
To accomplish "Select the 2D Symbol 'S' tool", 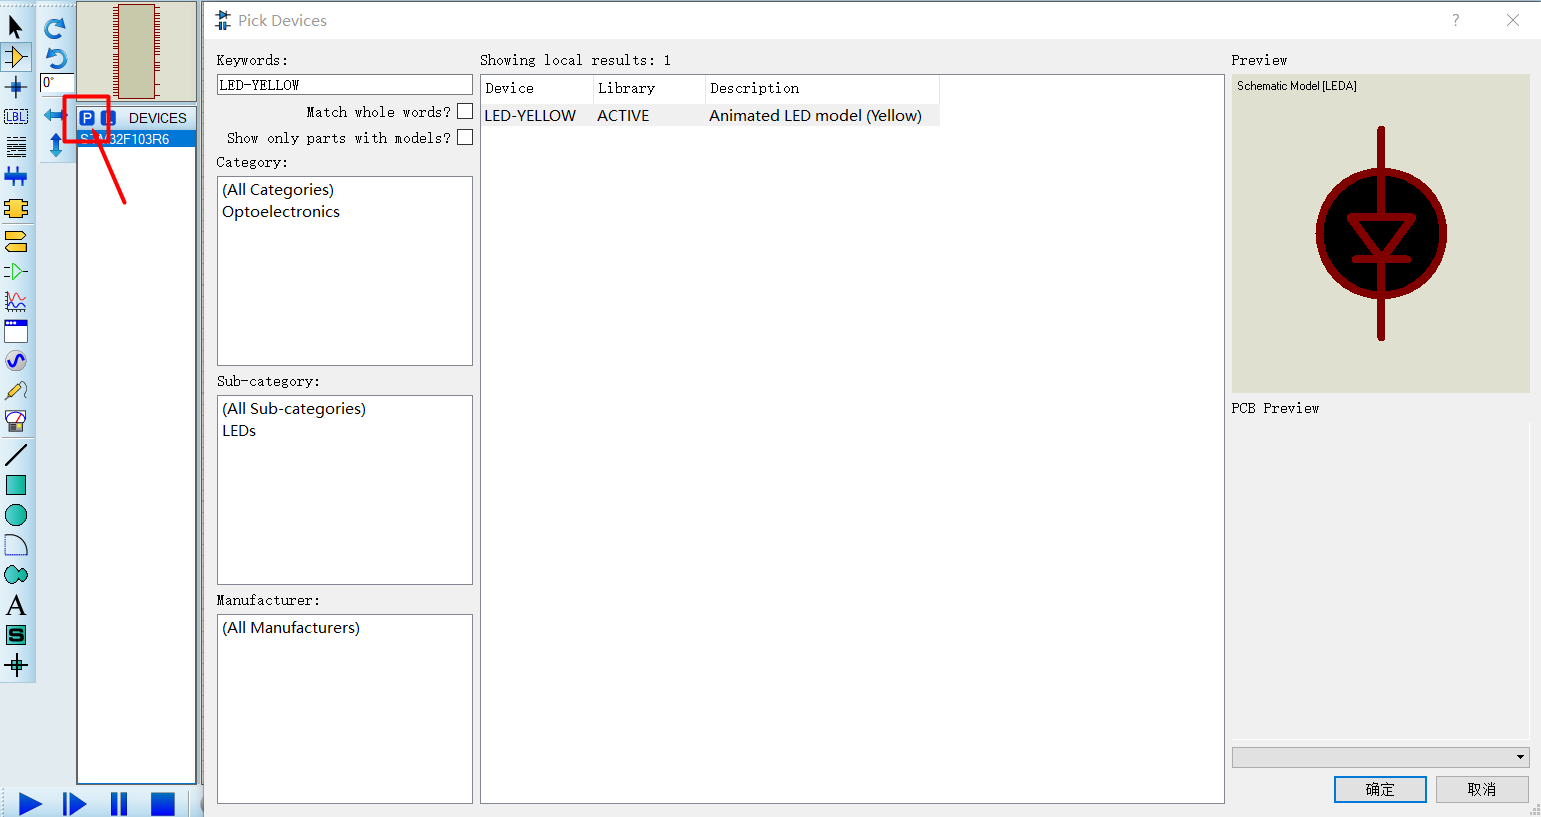I will [16, 635].
